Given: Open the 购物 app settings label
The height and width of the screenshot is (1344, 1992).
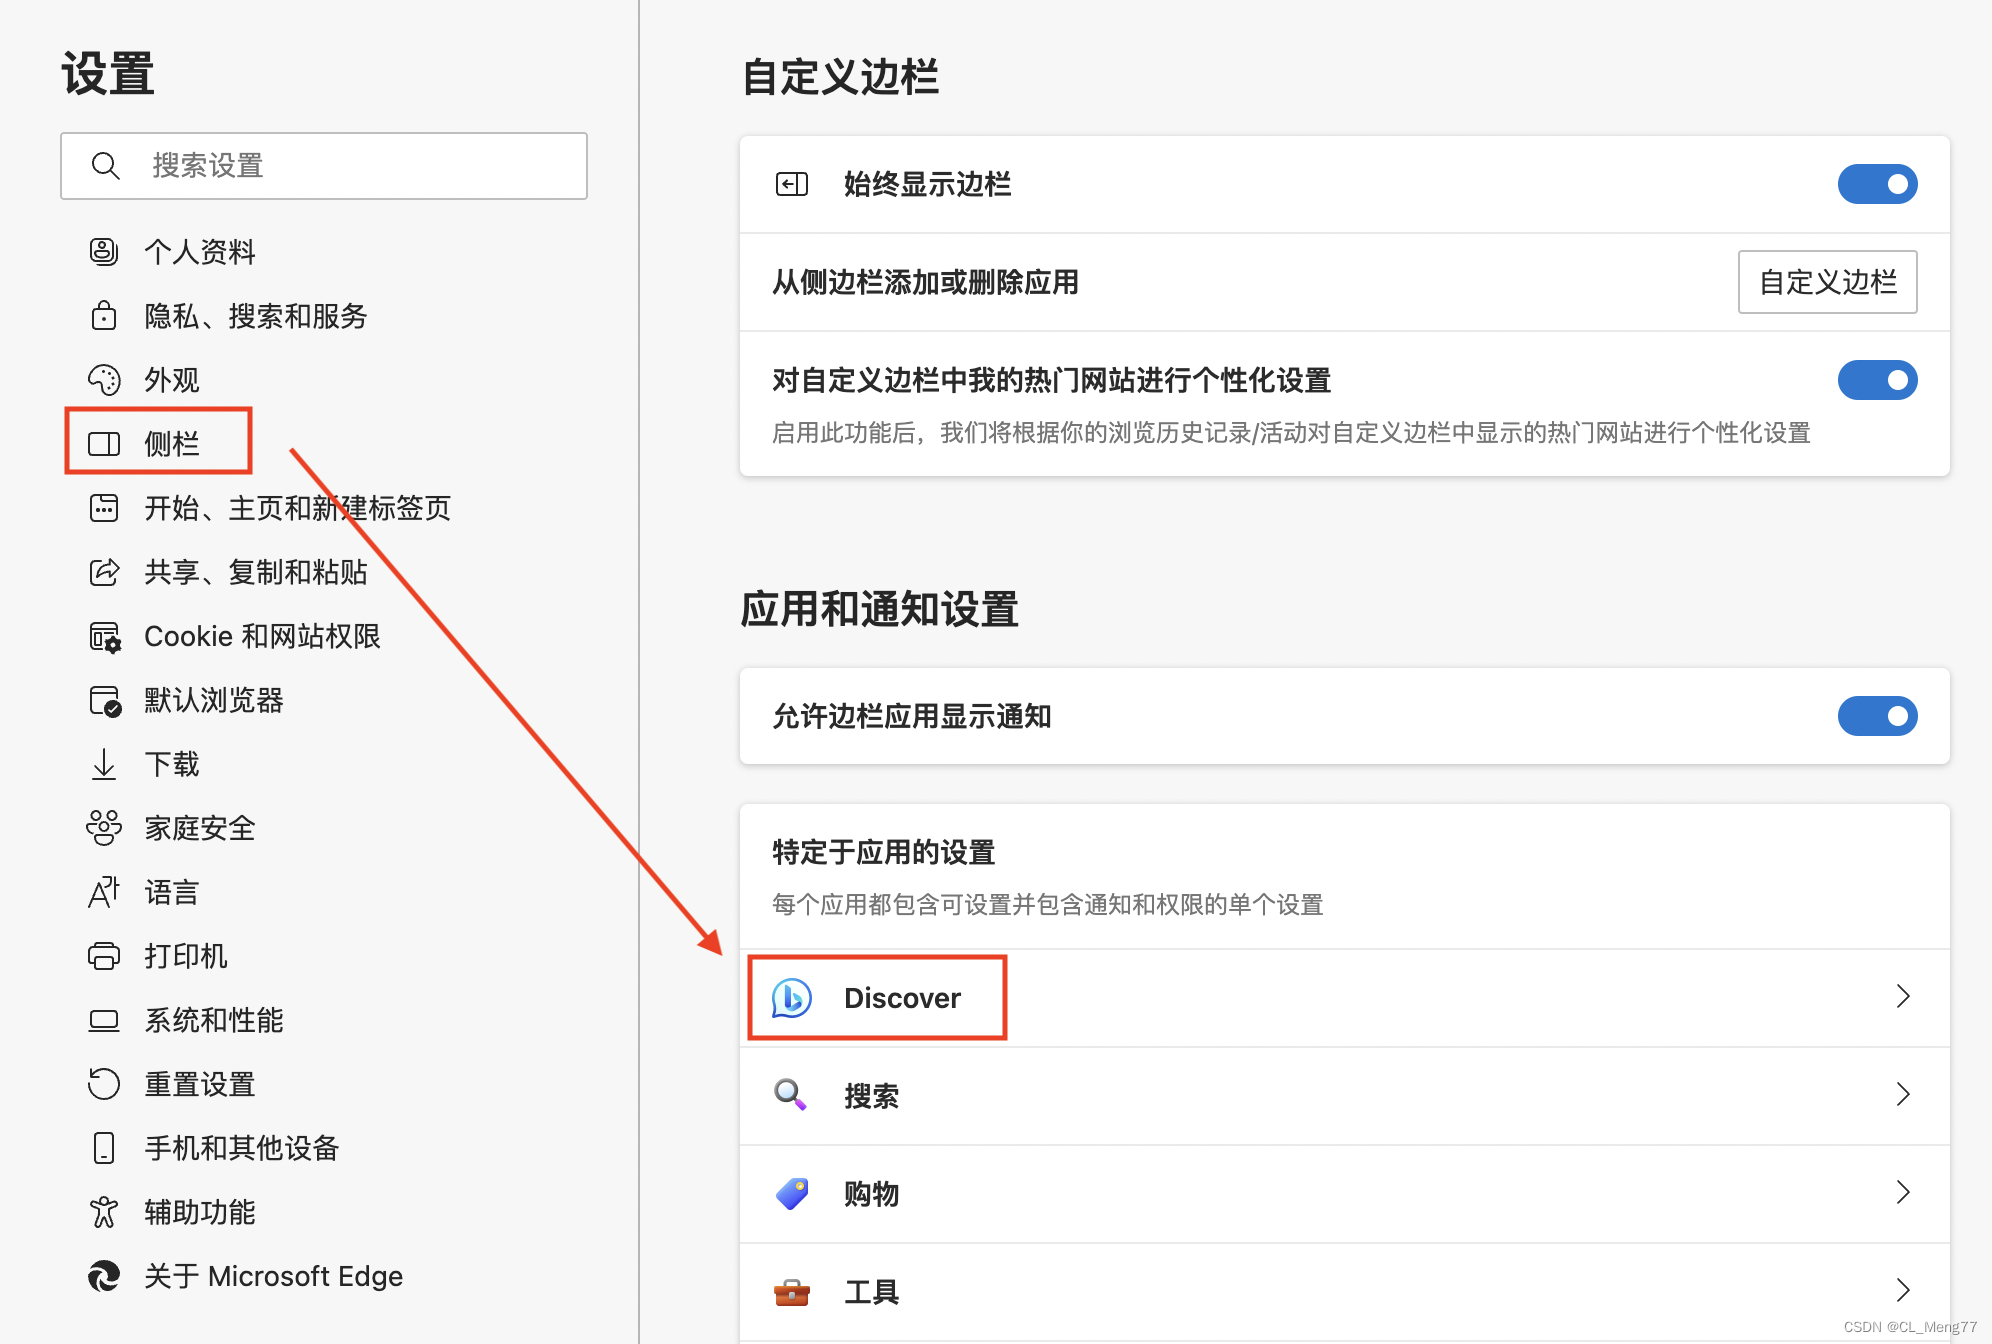Looking at the screenshot, I should coord(871,1194).
